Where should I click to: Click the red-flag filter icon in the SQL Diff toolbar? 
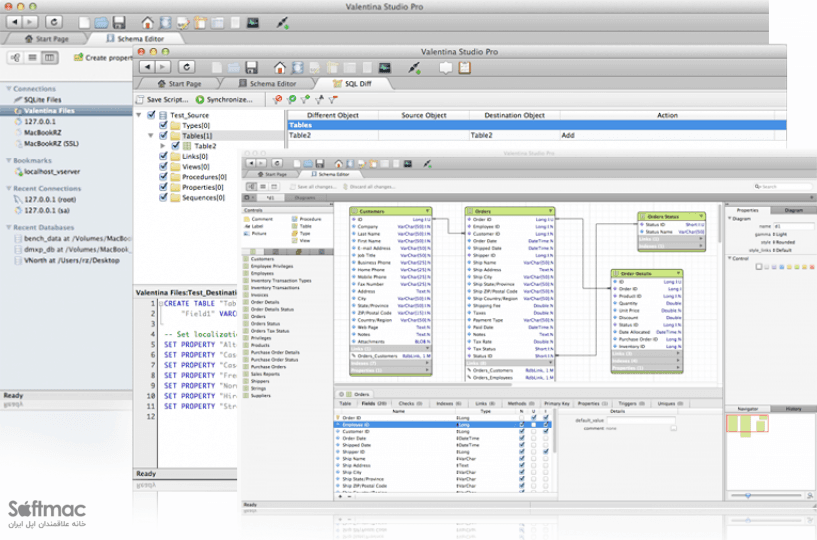(333, 99)
